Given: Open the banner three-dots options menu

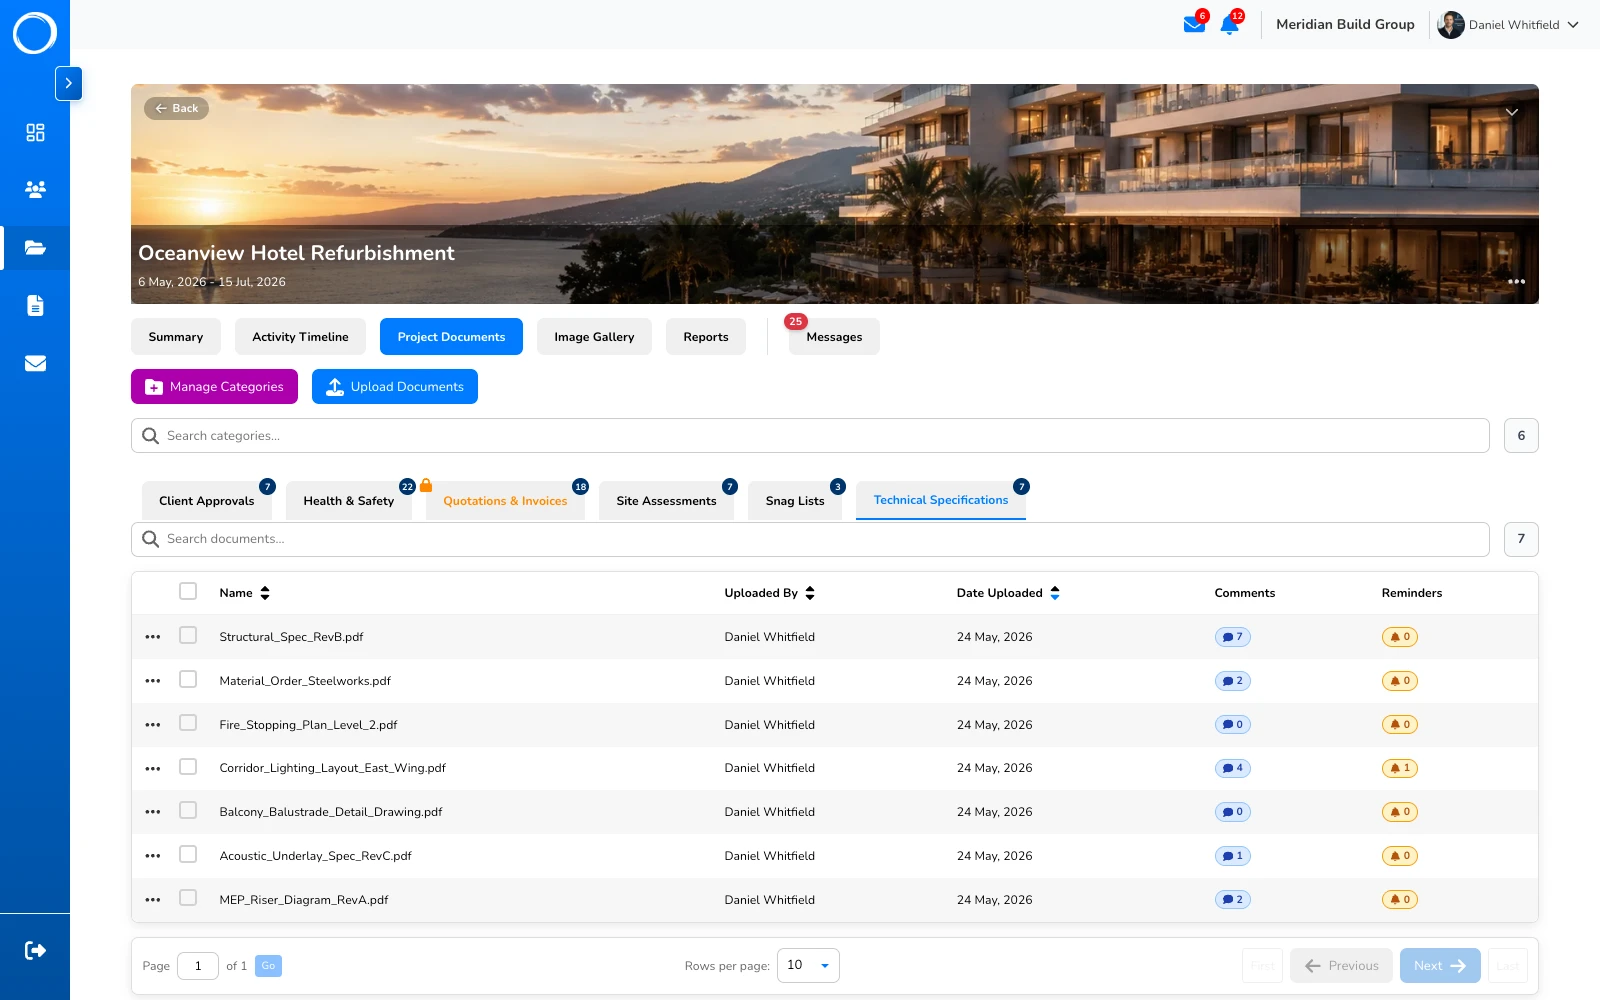Looking at the screenshot, I should 1516,282.
